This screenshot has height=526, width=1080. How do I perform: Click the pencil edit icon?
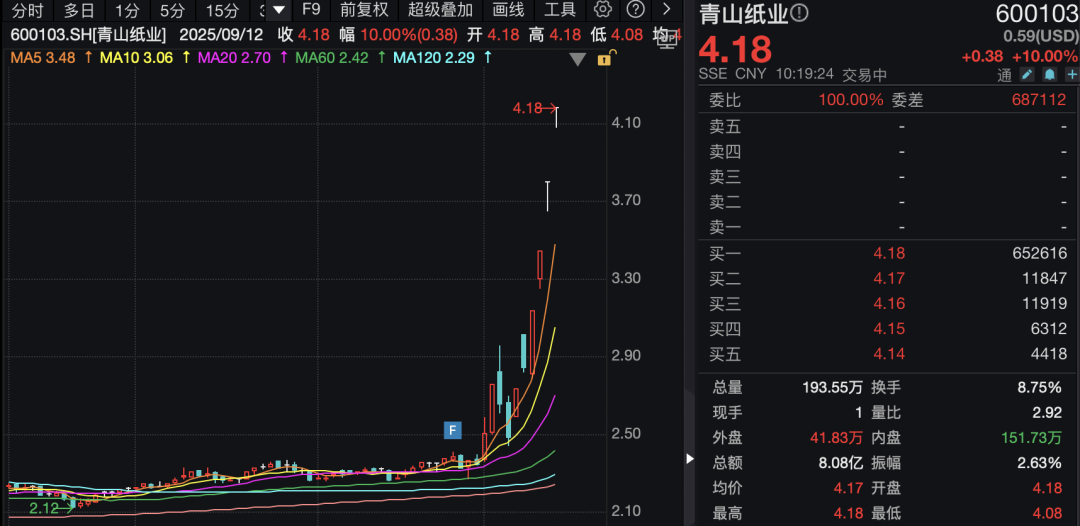(x=1029, y=75)
